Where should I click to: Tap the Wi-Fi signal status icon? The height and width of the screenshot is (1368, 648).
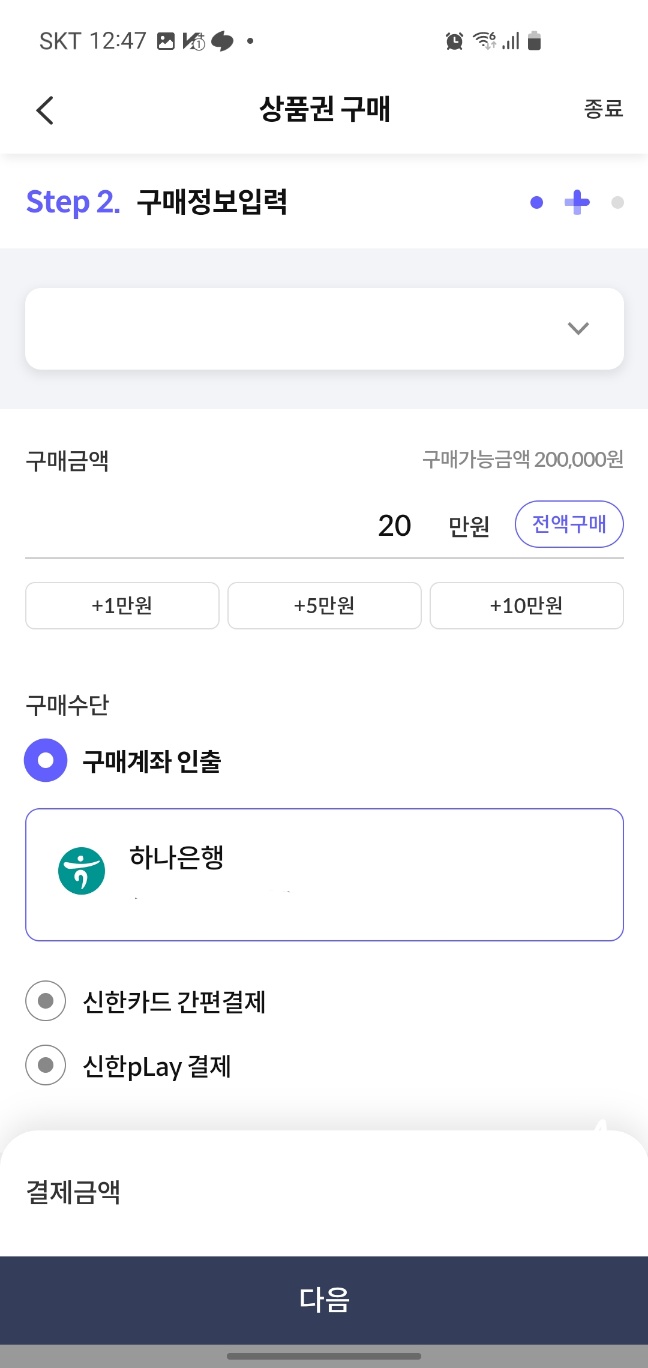(485, 41)
